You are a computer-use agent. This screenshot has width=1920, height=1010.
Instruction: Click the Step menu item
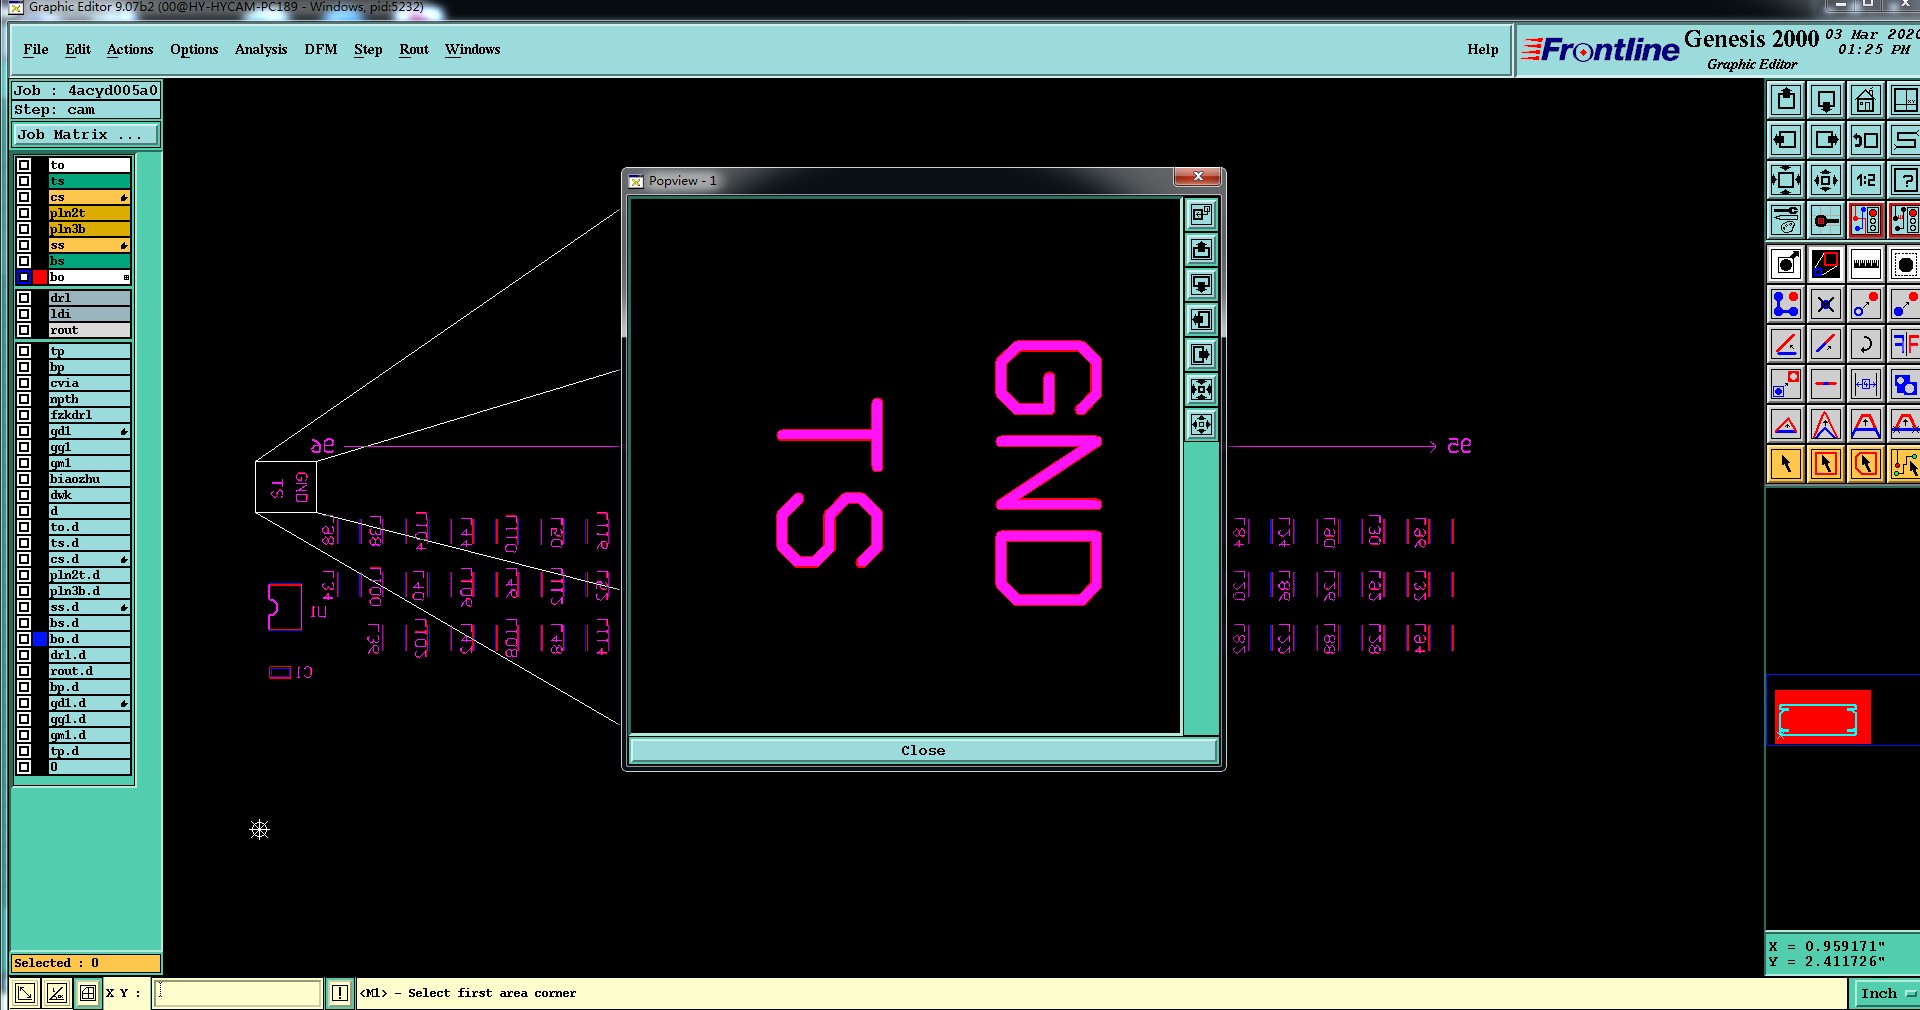point(368,49)
